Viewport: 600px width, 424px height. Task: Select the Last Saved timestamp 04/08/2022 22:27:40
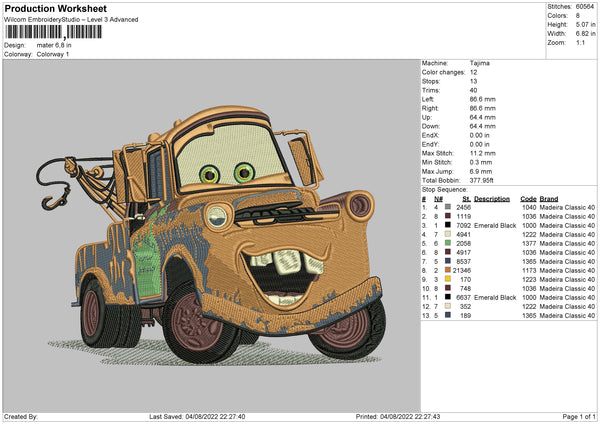click(215, 416)
